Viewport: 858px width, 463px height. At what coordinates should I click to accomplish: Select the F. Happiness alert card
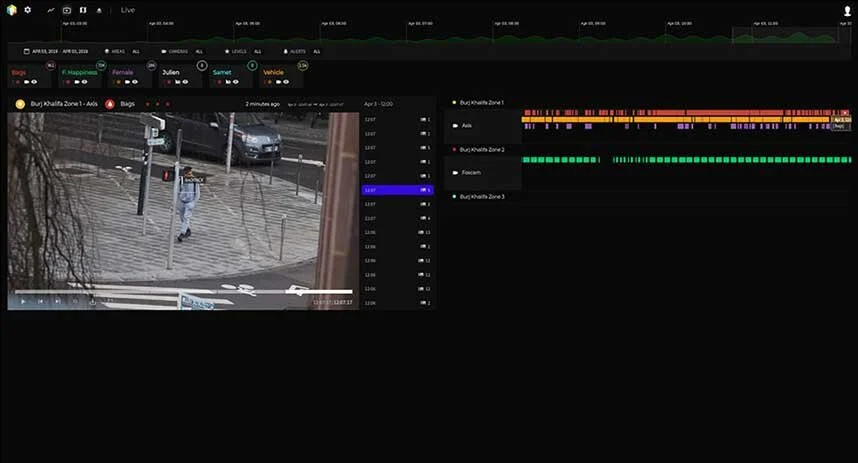pos(82,76)
